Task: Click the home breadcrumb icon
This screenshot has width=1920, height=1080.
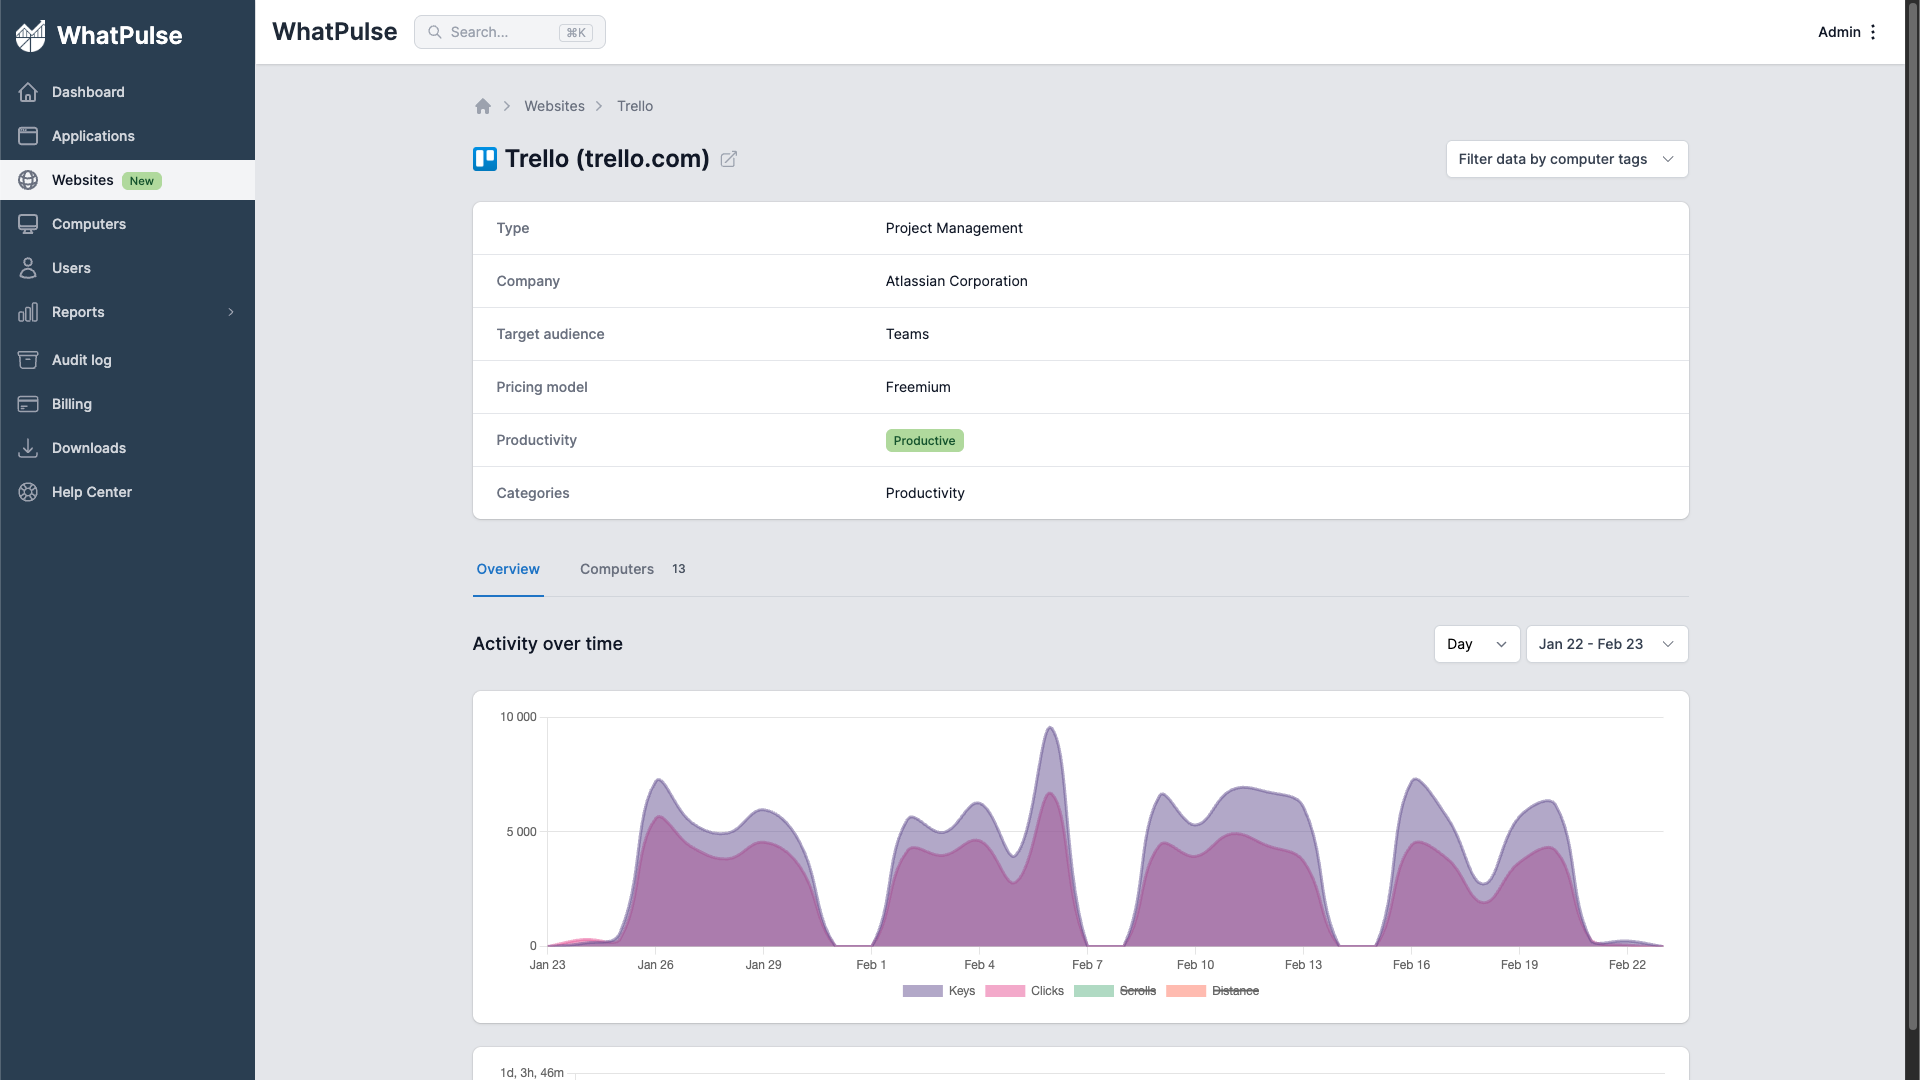Action: [483, 106]
